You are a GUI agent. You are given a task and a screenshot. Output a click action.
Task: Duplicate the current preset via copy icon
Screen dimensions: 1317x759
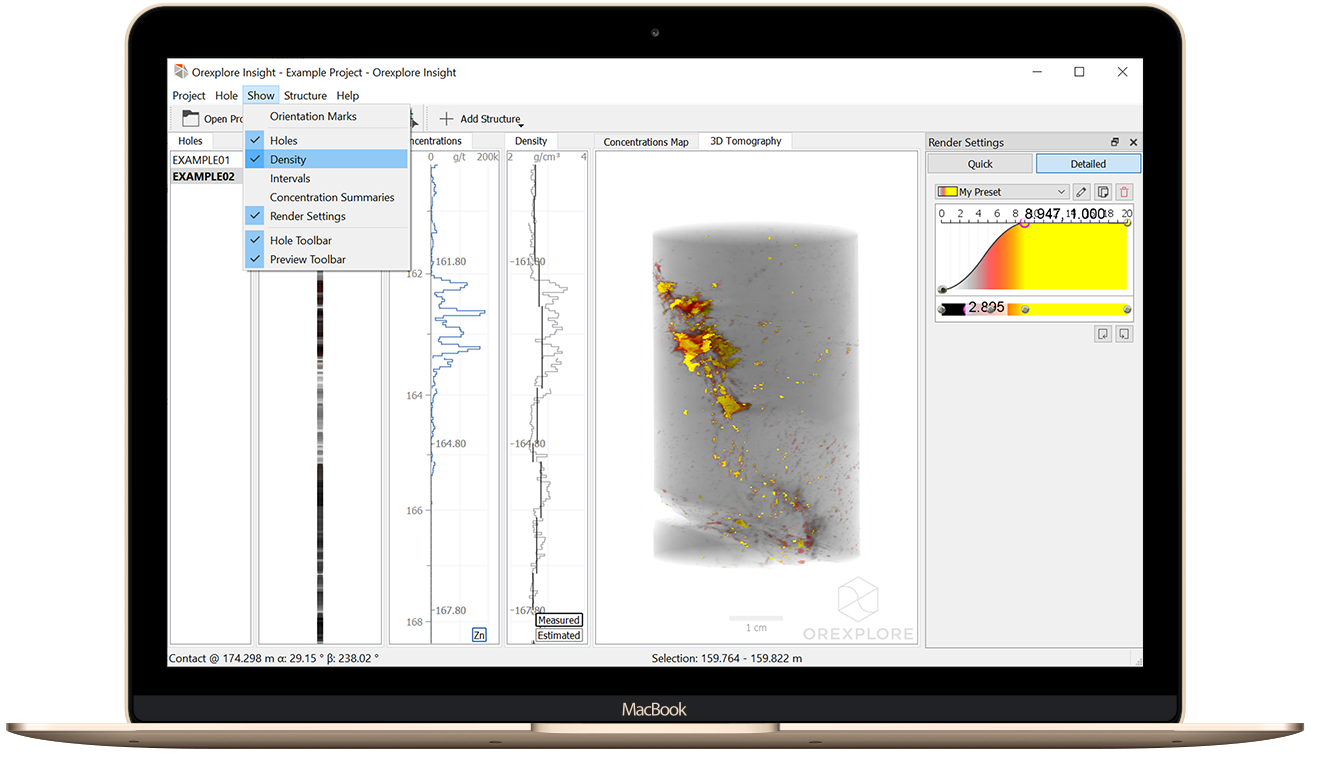click(1104, 191)
